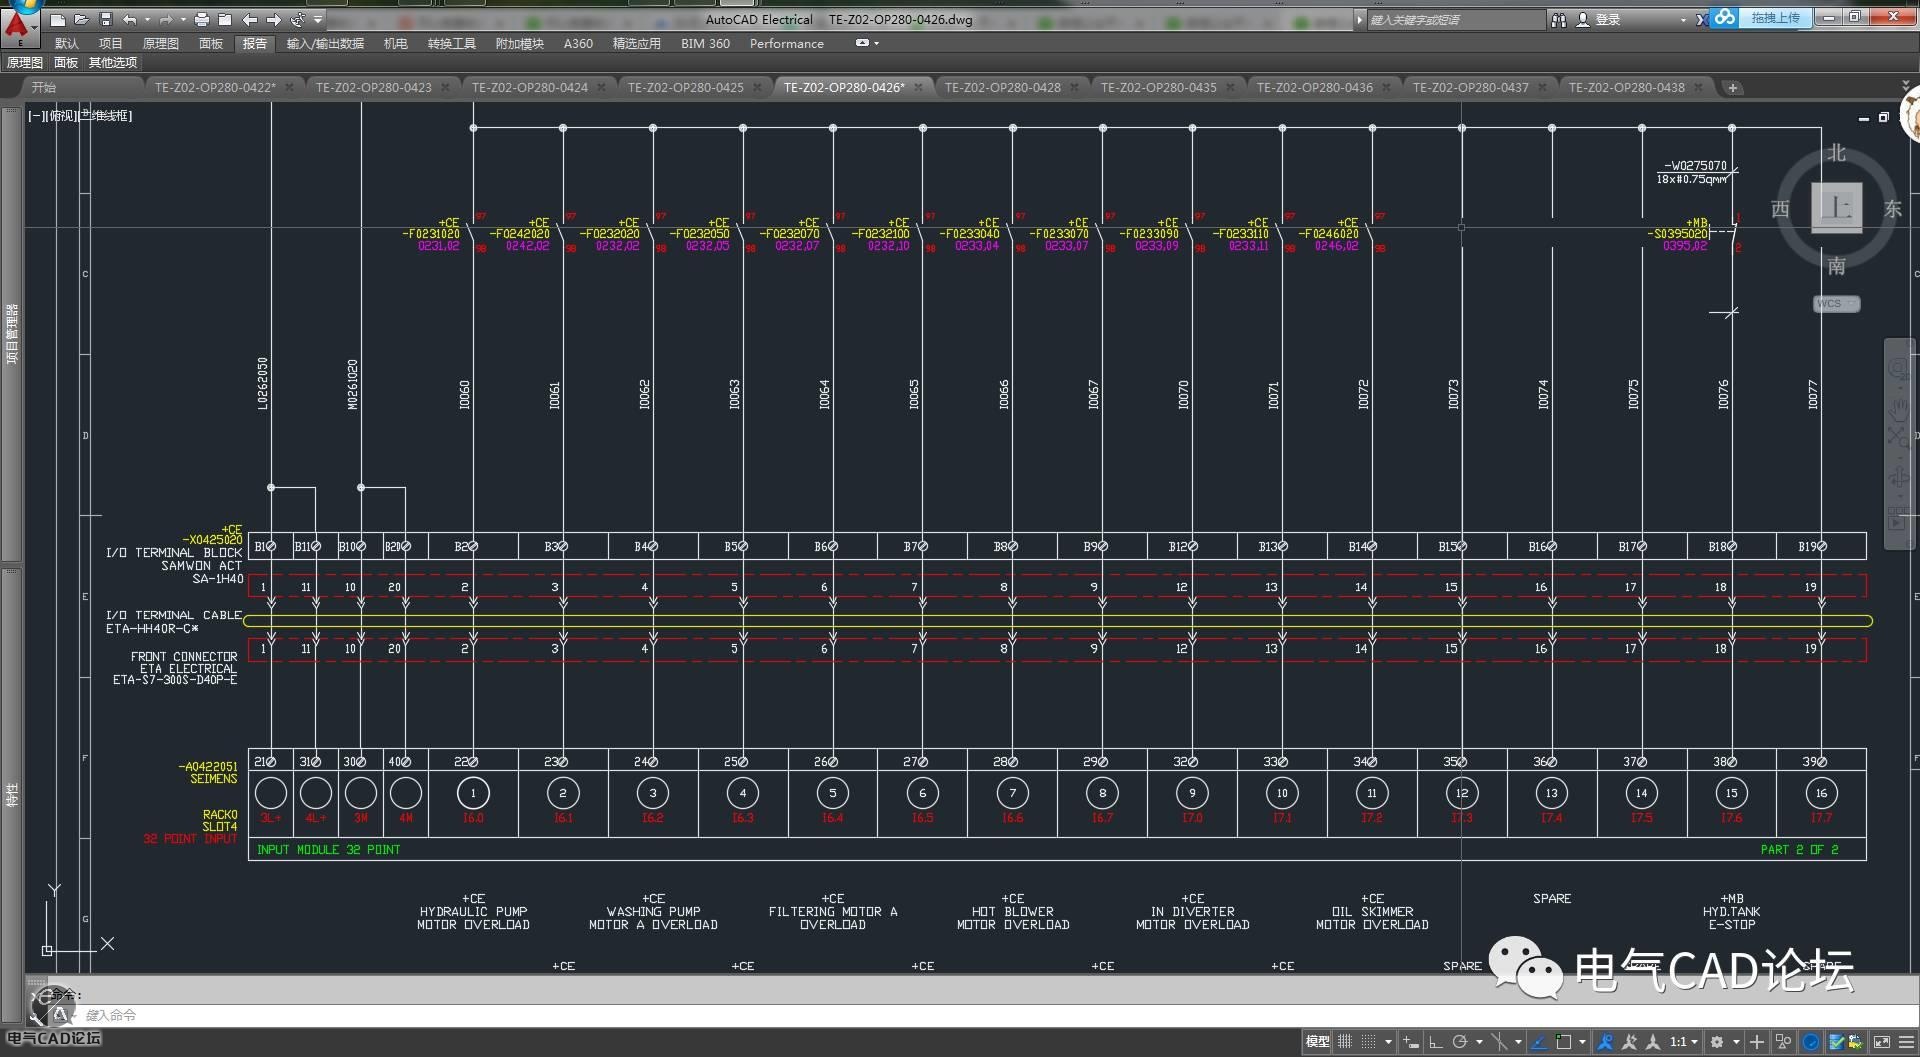Switch to drawing tab TE-Z02-OP280-0423

(x=374, y=88)
